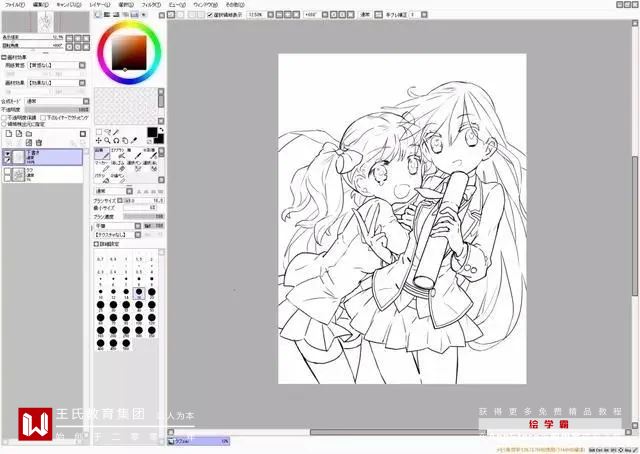This screenshot has height=454, width=640.
Task: Enable selection source (領域検出元に指定) checkbox
Action: coord(4,124)
